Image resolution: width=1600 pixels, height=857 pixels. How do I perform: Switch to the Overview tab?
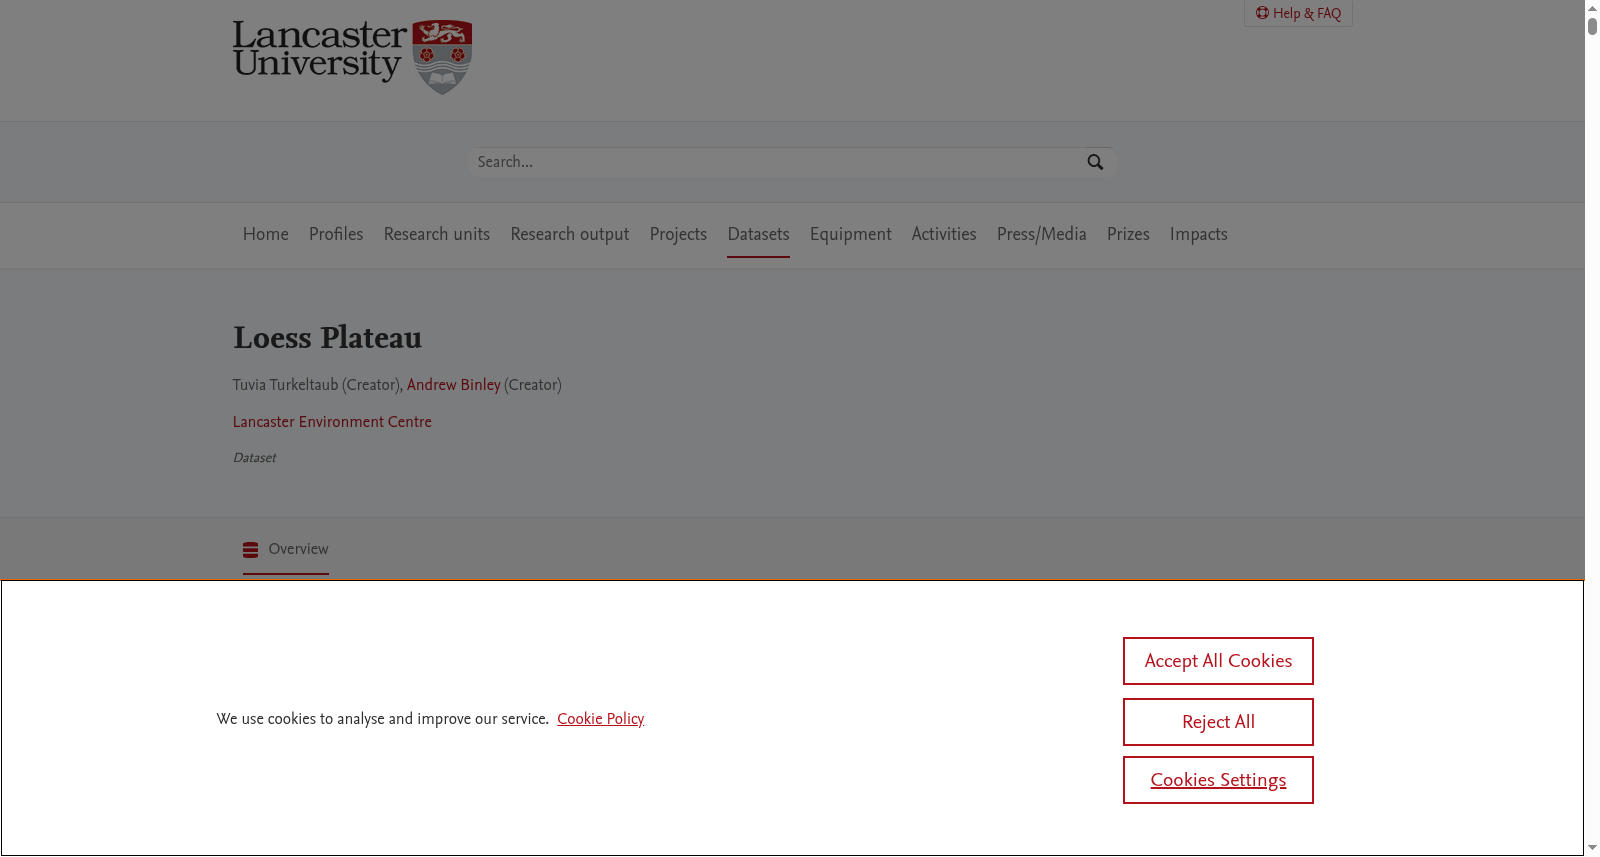(x=286, y=549)
